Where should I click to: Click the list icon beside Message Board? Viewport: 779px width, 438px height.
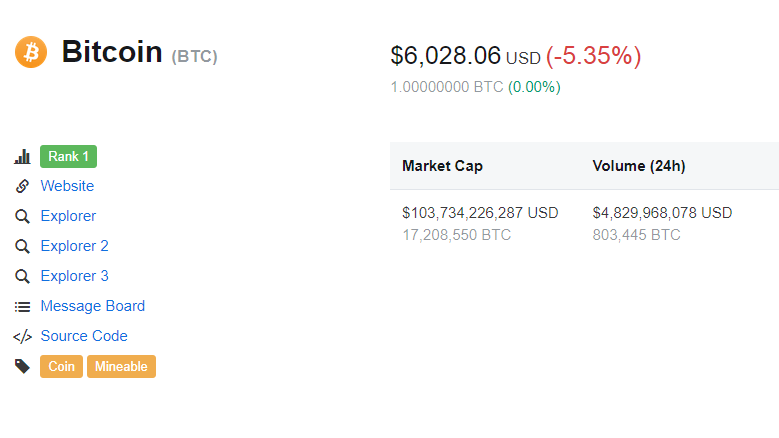(22, 306)
